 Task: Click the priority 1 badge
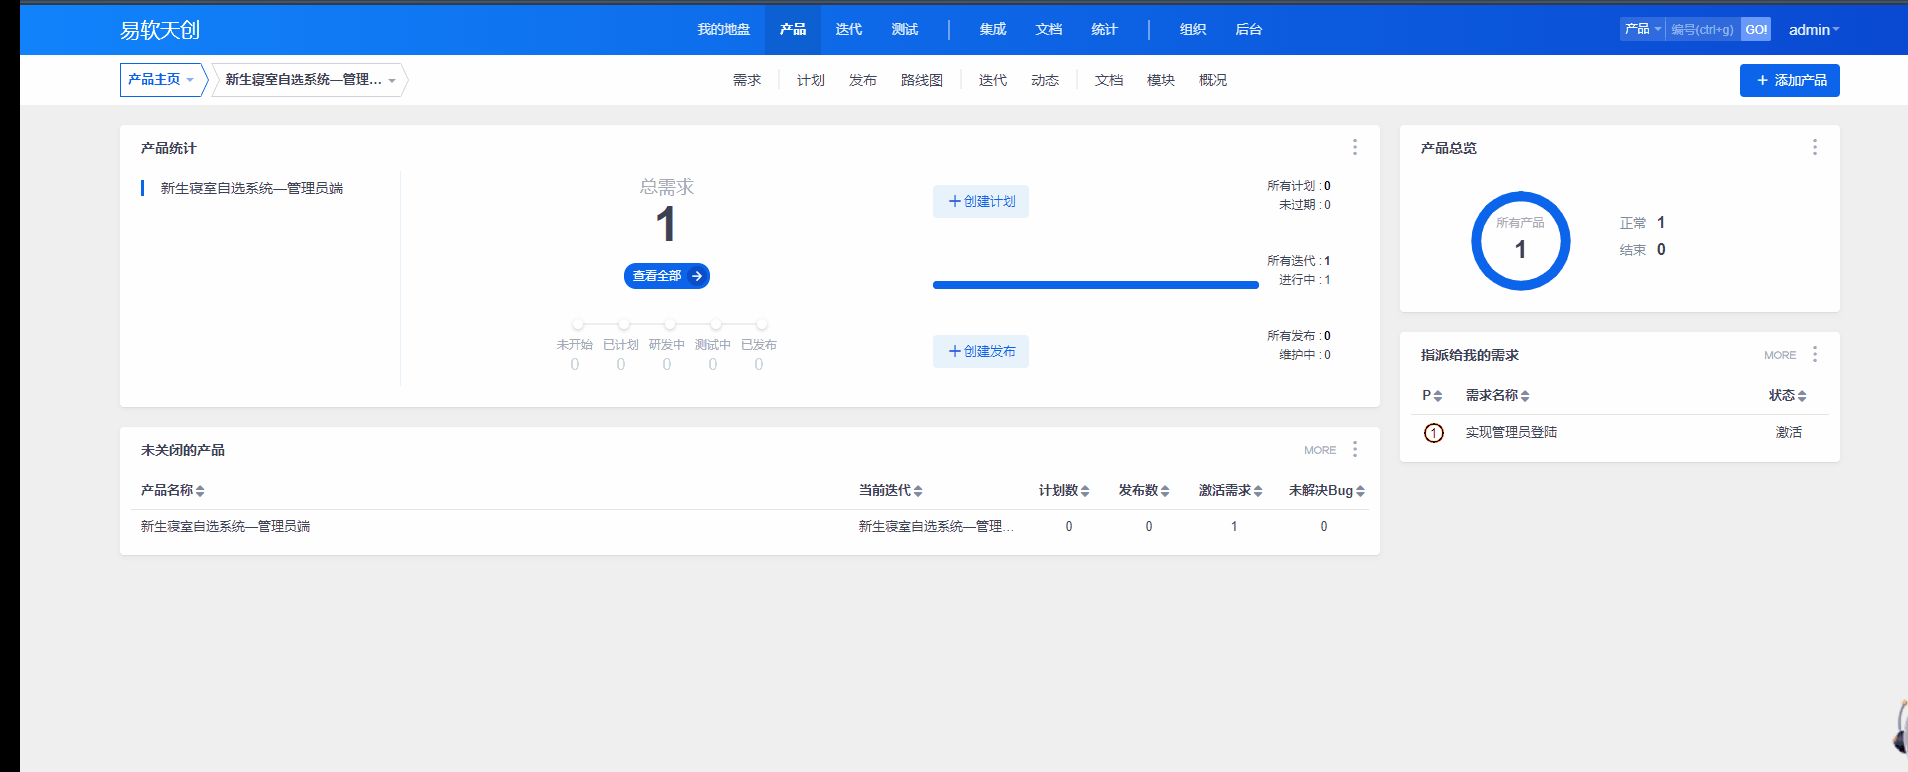click(1433, 433)
